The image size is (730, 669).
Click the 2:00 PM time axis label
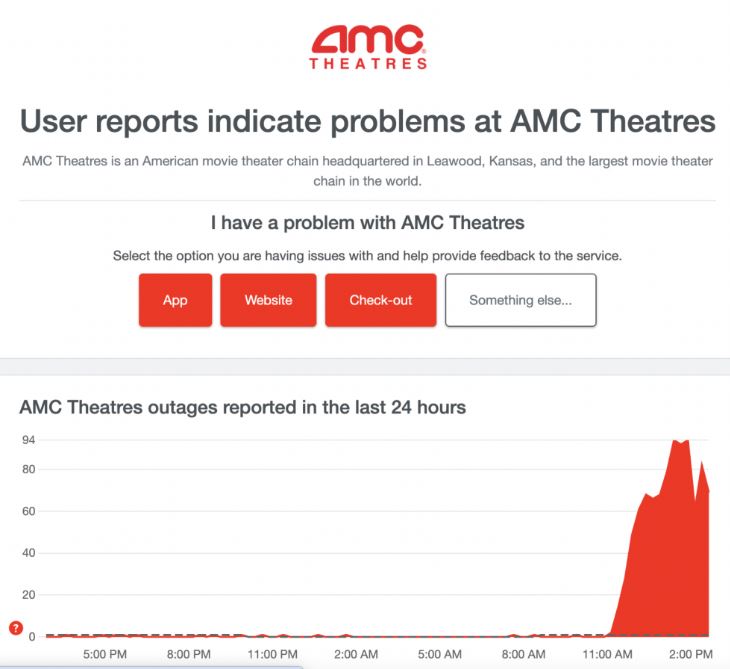tap(690, 655)
